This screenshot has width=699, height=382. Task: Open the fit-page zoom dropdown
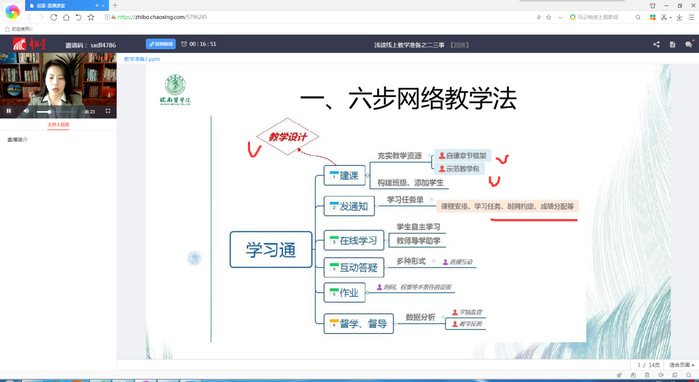pyautogui.click(x=682, y=365)
